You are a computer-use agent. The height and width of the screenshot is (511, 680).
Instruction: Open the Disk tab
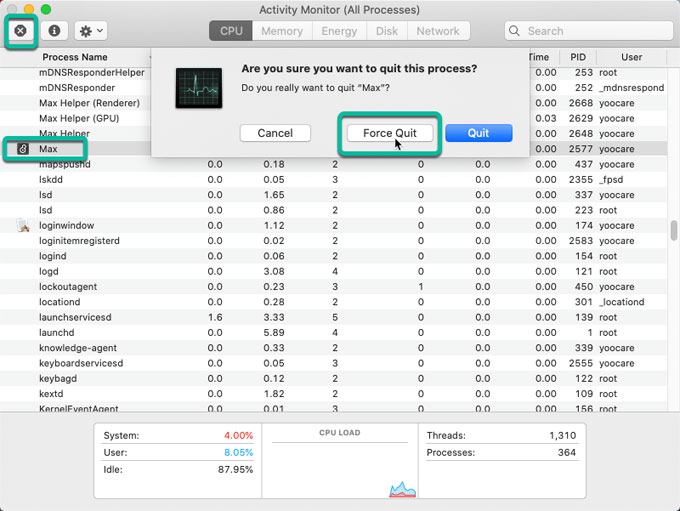point(387,31)
